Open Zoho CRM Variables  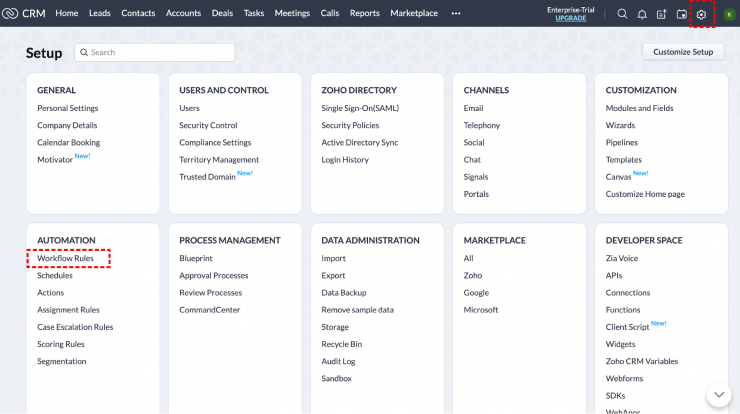pyautogui.click(x=642, y=361)
